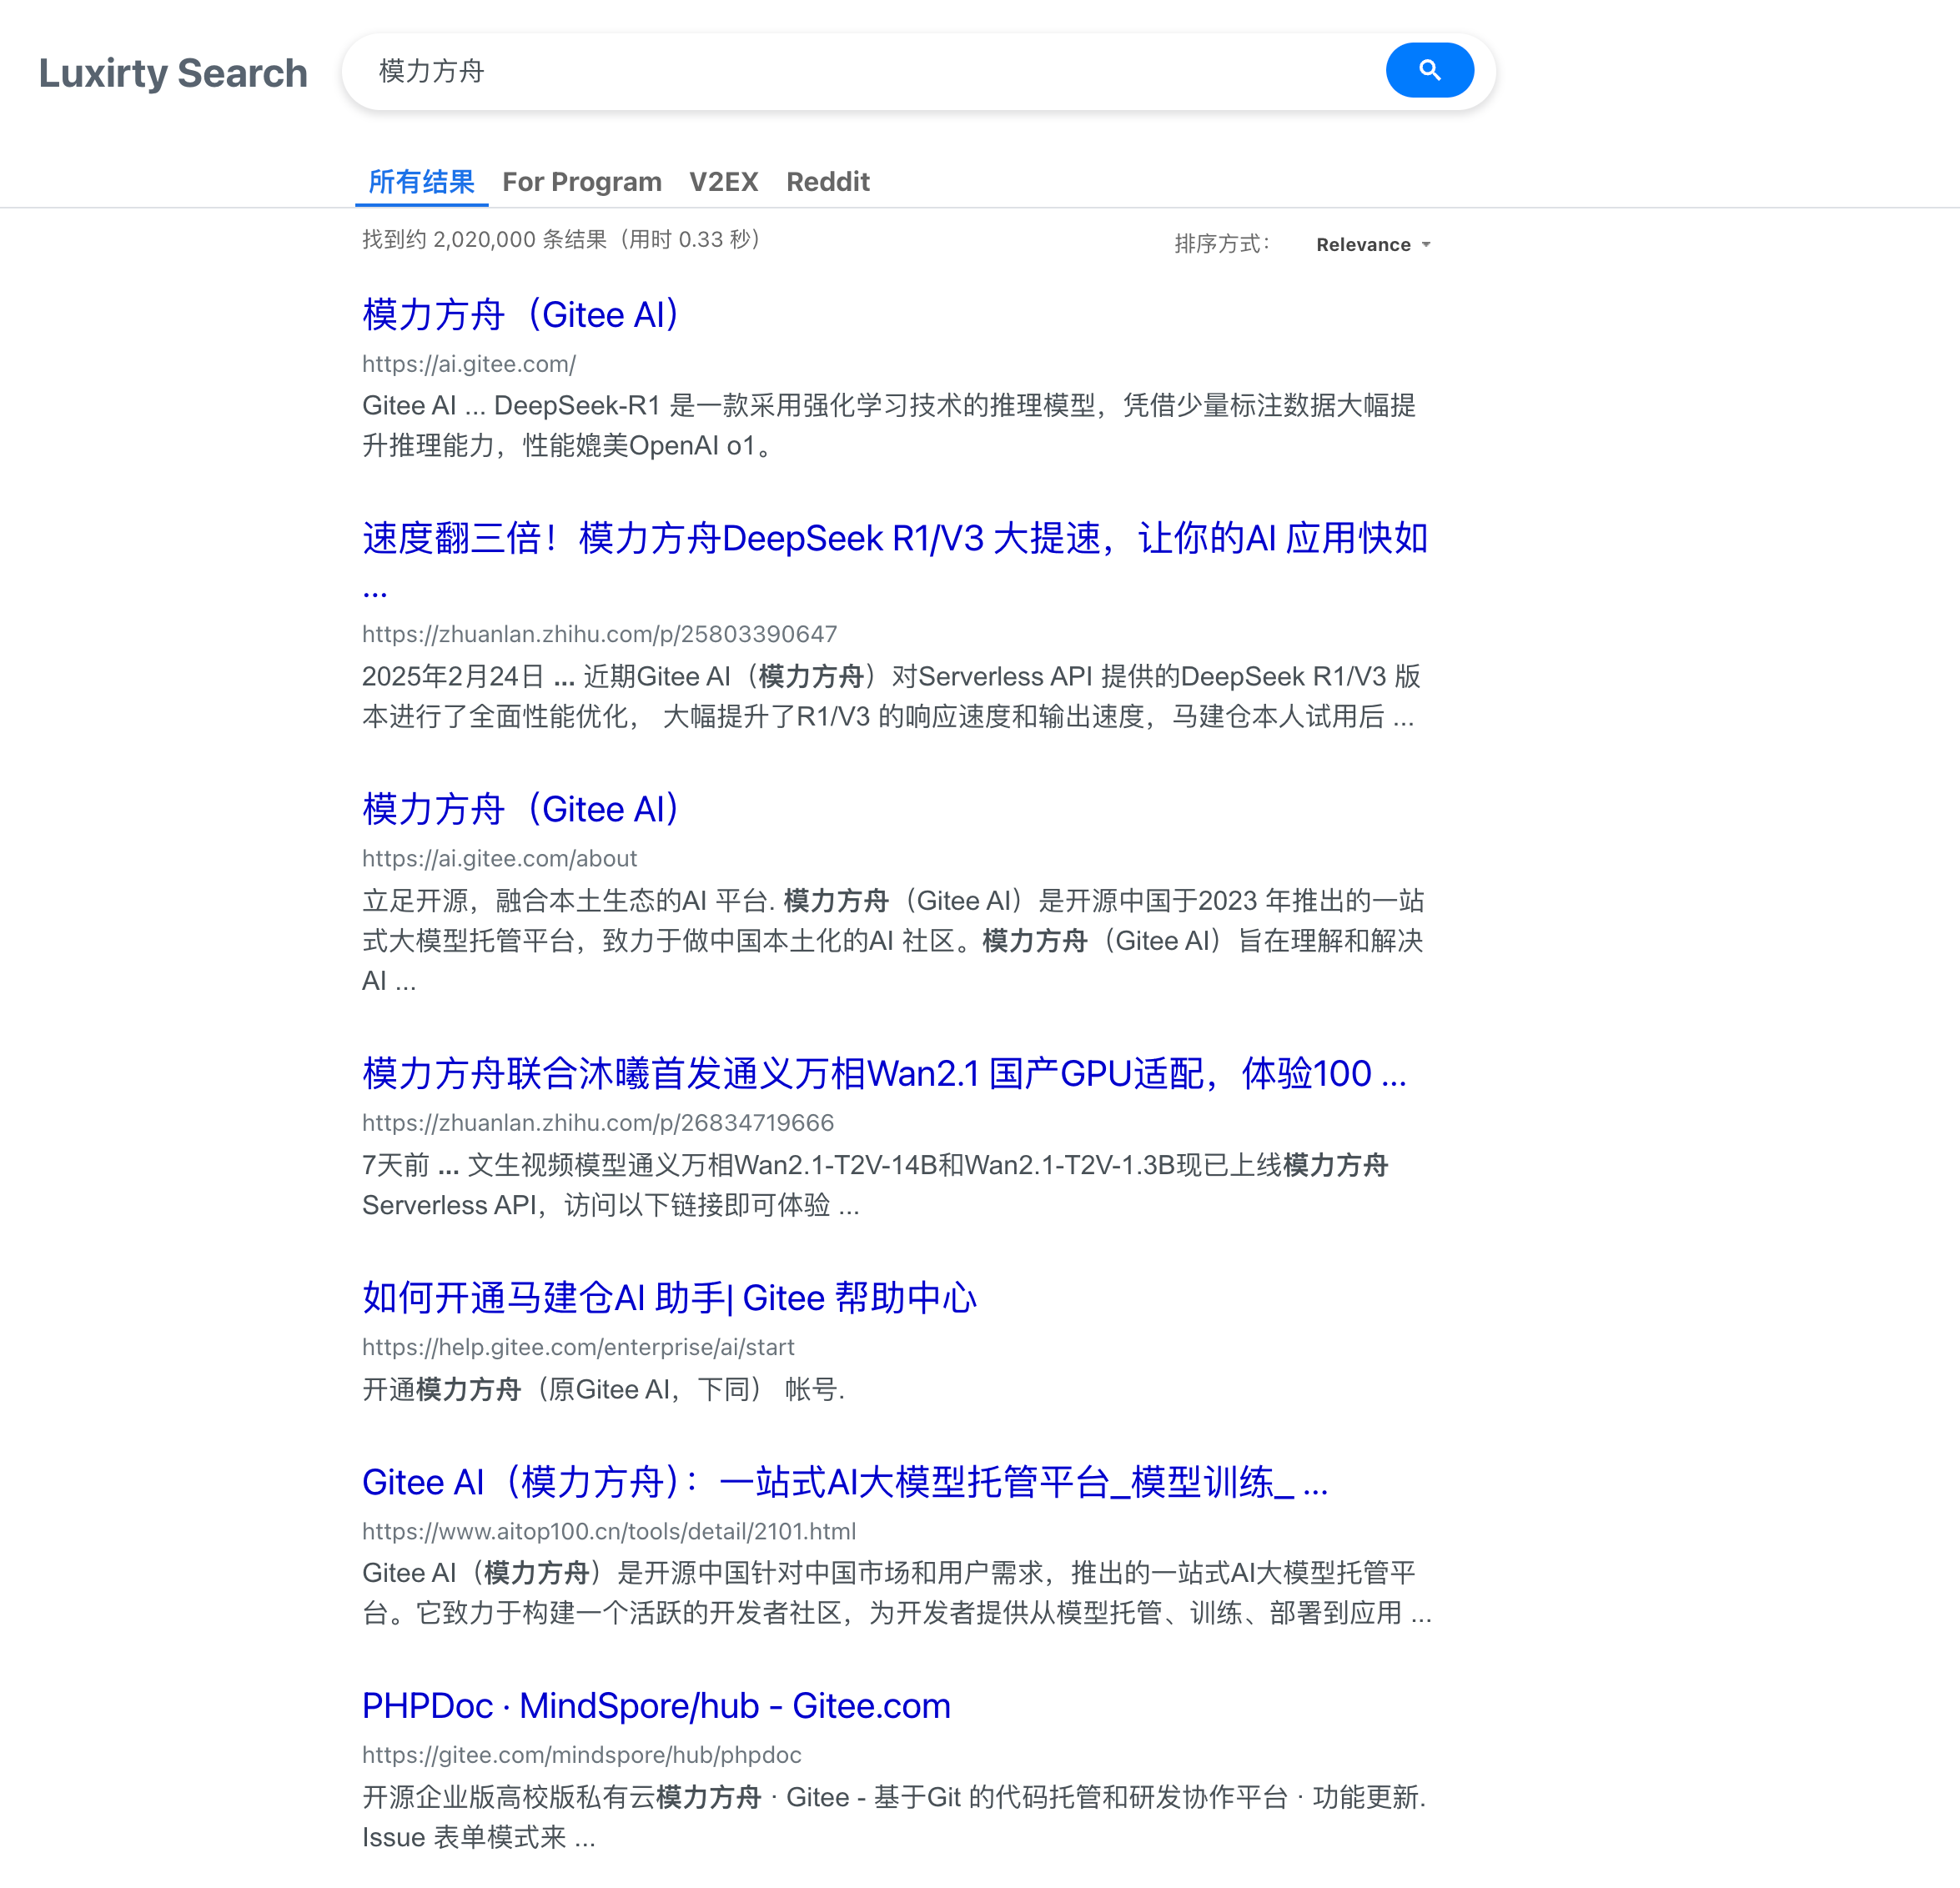Click the URL https://gitee.com/mindspore/hub/phpdoc
This screenshot has width=1960, height=1888.
(x=581, y=1755)
